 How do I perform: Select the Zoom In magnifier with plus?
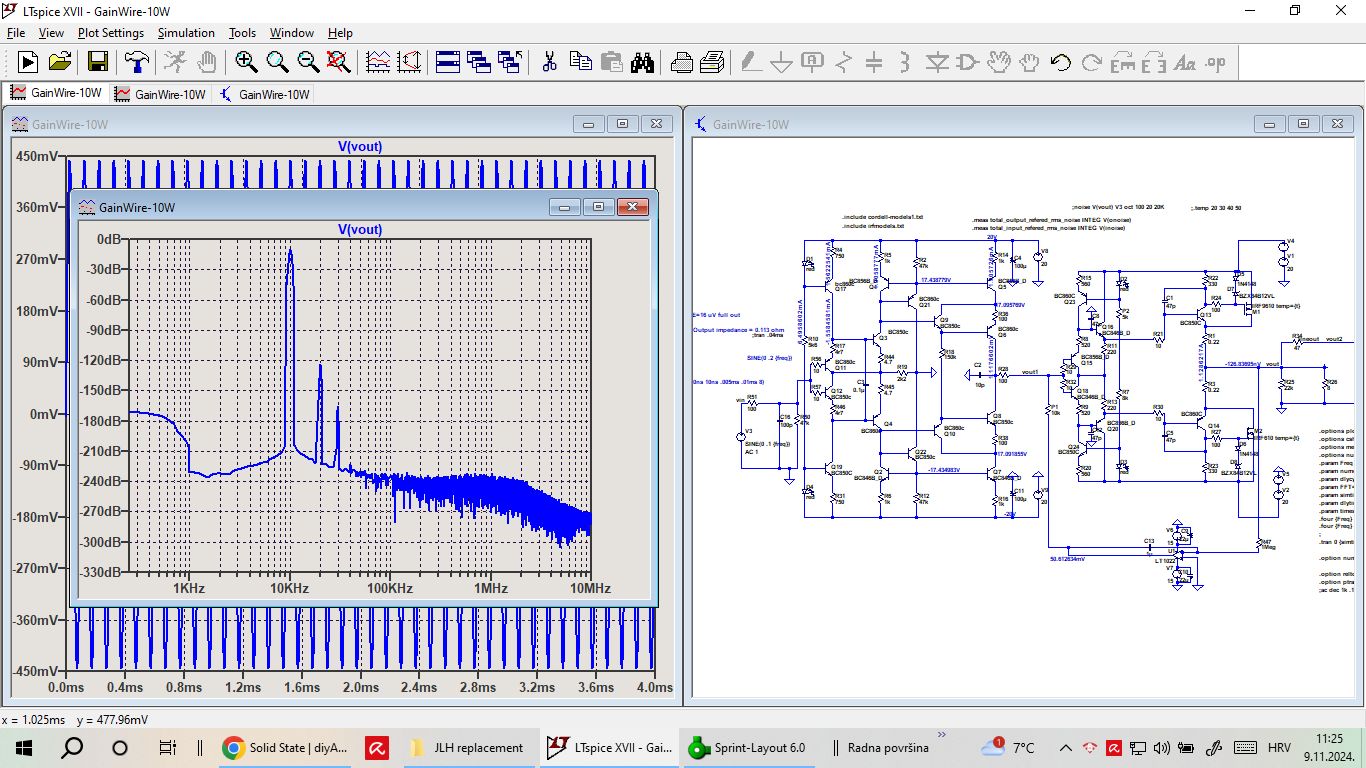coord(246,62)
